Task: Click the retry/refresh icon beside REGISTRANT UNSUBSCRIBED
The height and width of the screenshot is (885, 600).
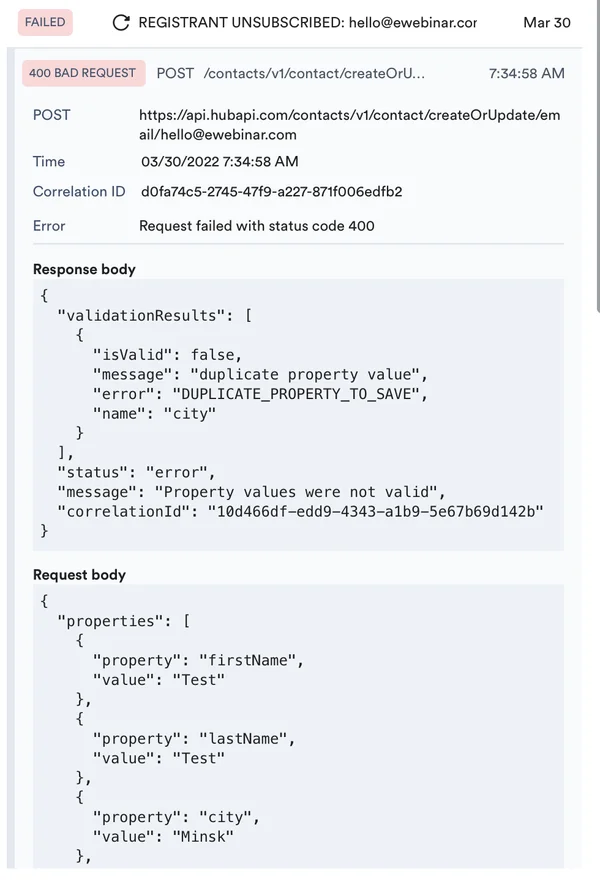Action: 121,22
